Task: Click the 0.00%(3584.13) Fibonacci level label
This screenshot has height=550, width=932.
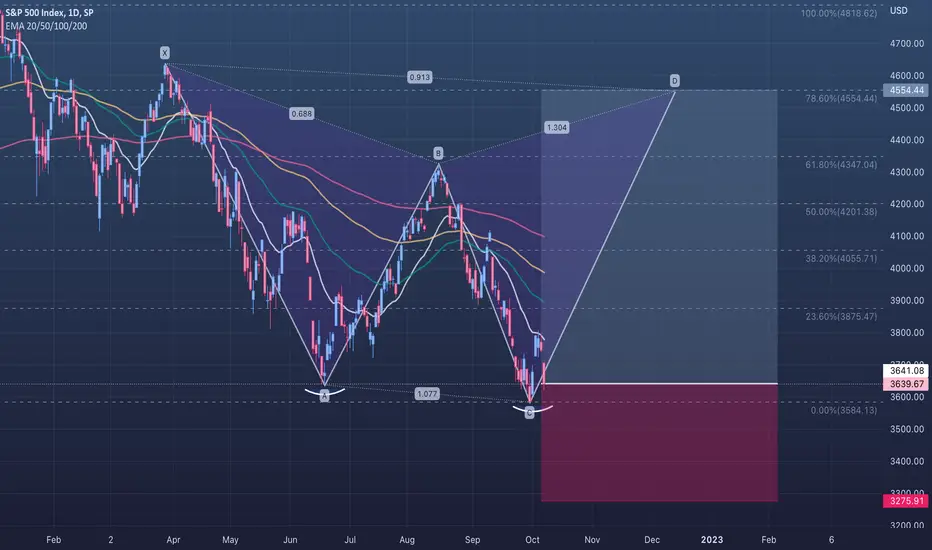Action: click(x=843, y=410)
